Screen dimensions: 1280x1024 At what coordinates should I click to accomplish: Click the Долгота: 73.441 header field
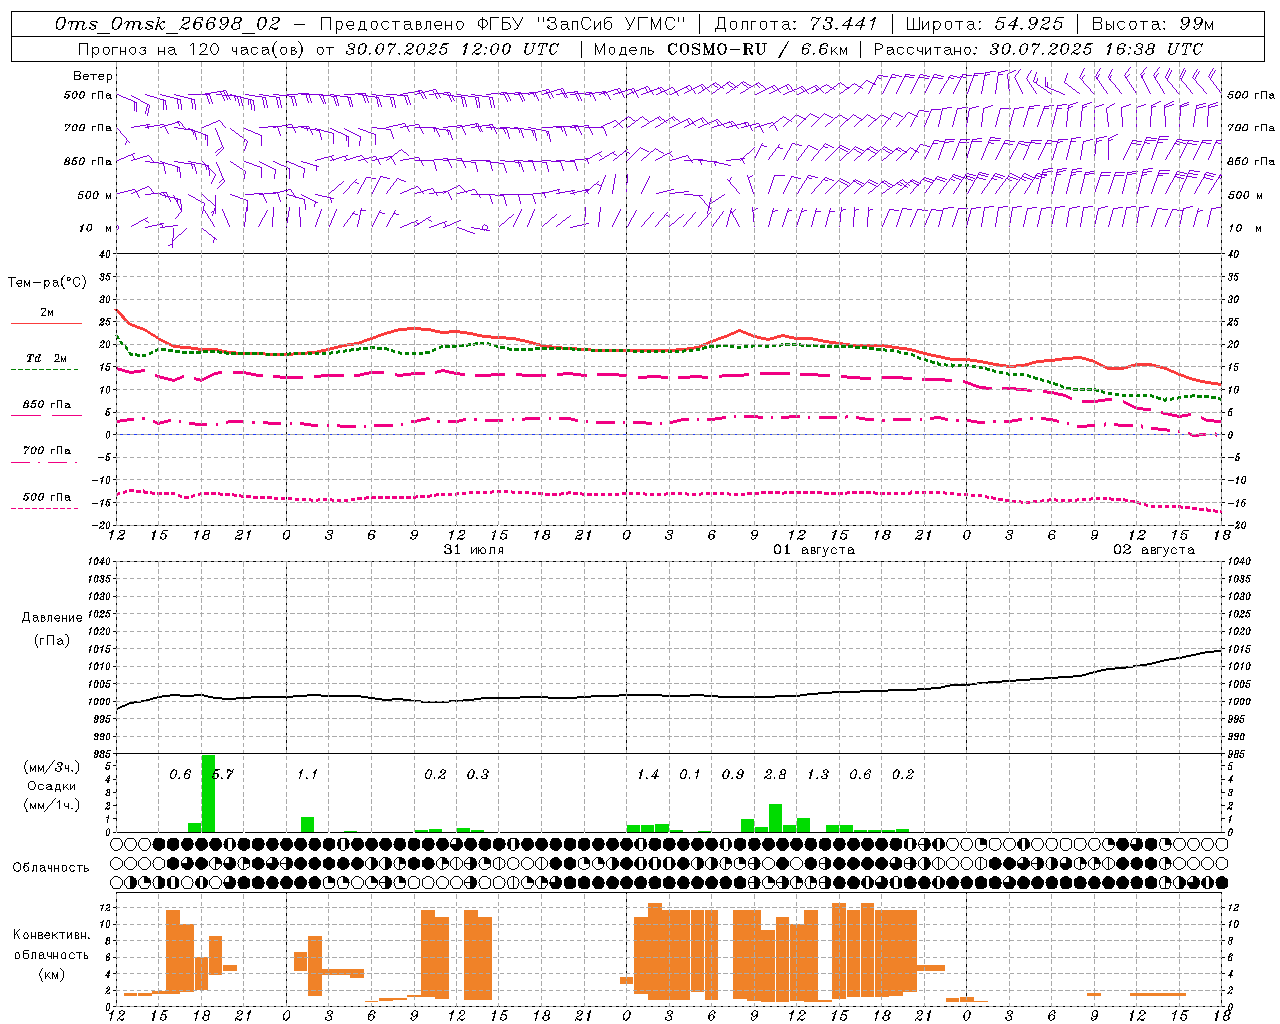[796, 24]
